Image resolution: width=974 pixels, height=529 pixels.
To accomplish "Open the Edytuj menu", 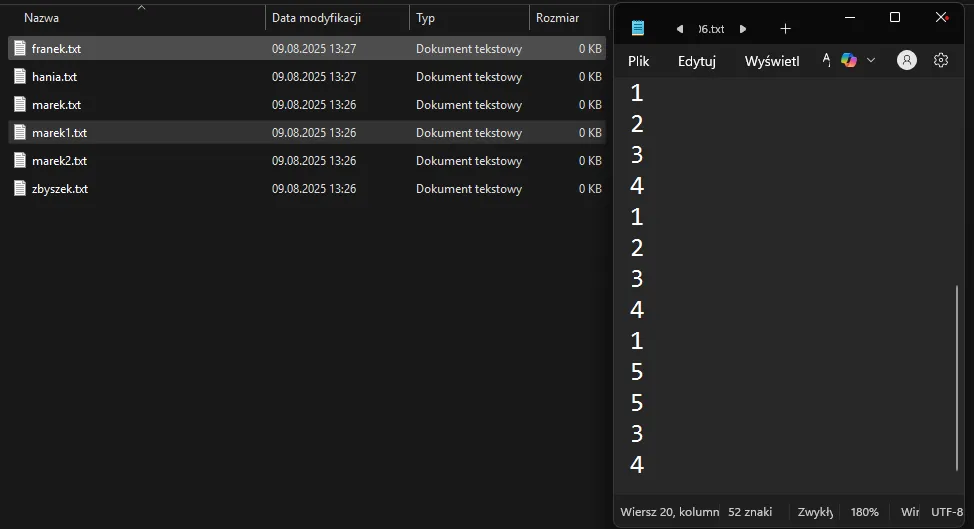I will (x=696, y=61).
